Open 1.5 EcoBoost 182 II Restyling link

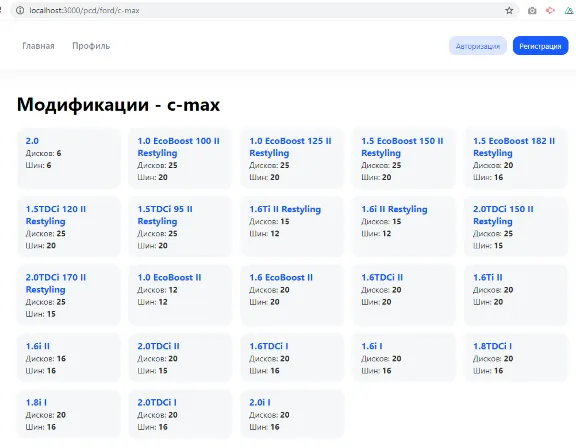514,147
